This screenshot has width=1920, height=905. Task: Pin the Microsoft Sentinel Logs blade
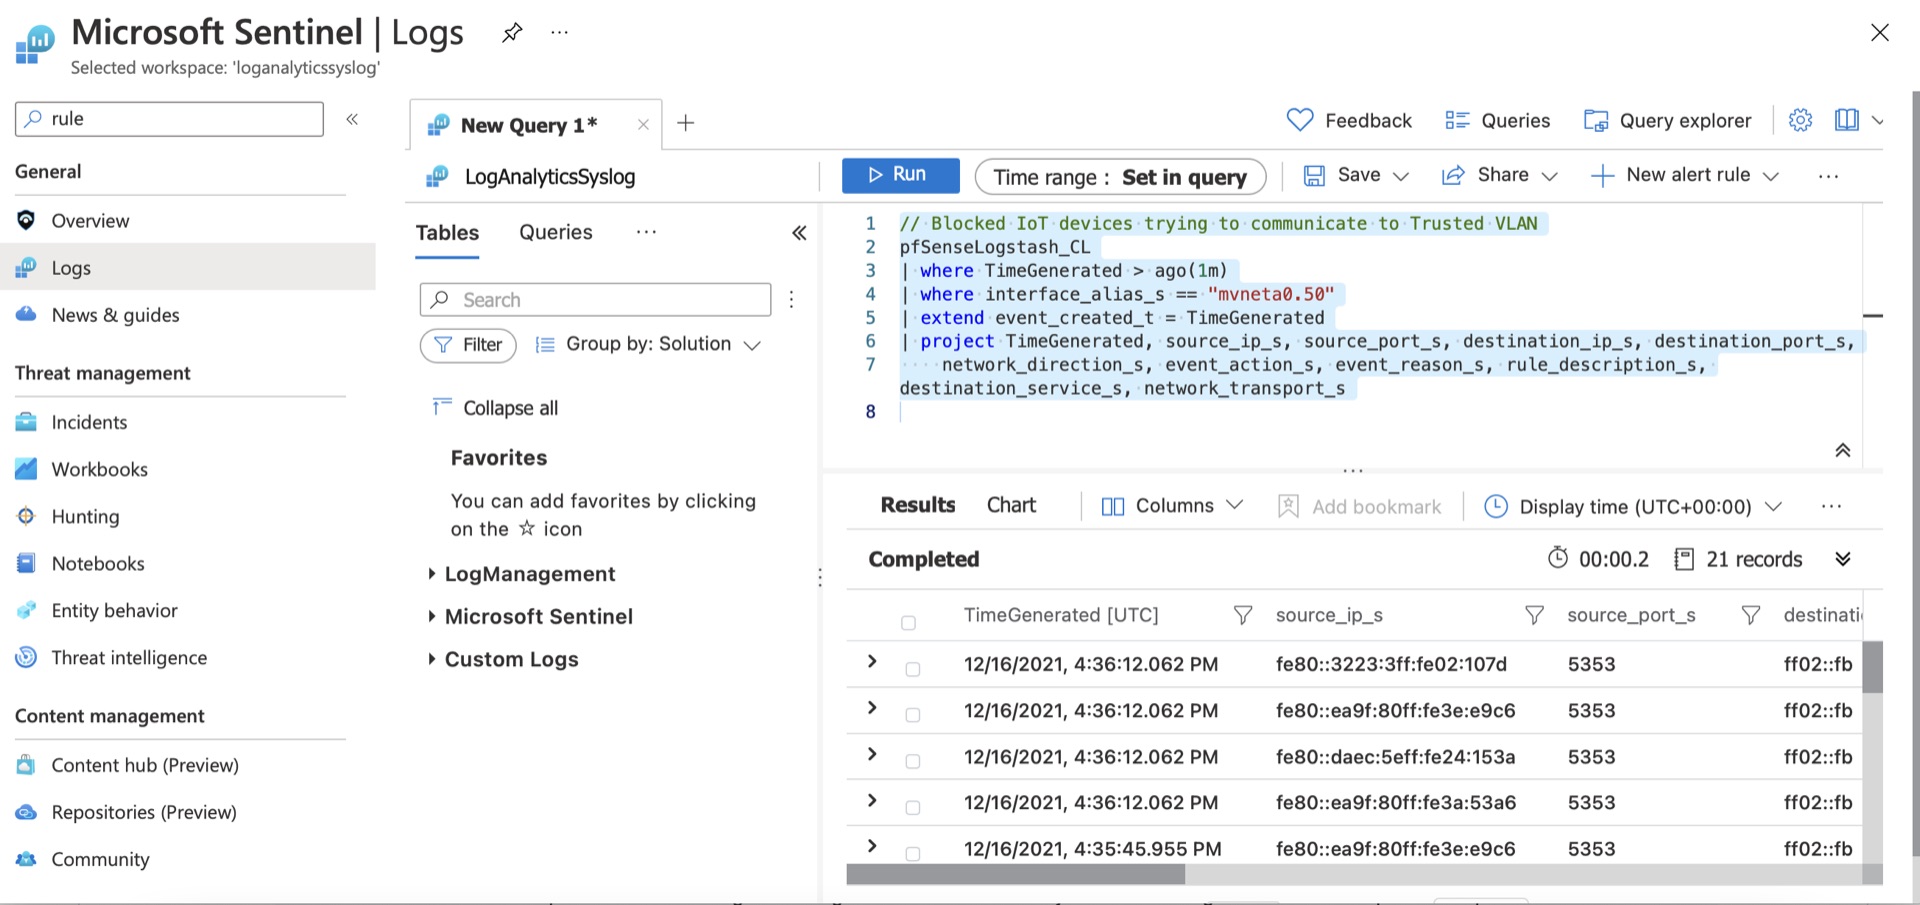click(x=512, y=33)
